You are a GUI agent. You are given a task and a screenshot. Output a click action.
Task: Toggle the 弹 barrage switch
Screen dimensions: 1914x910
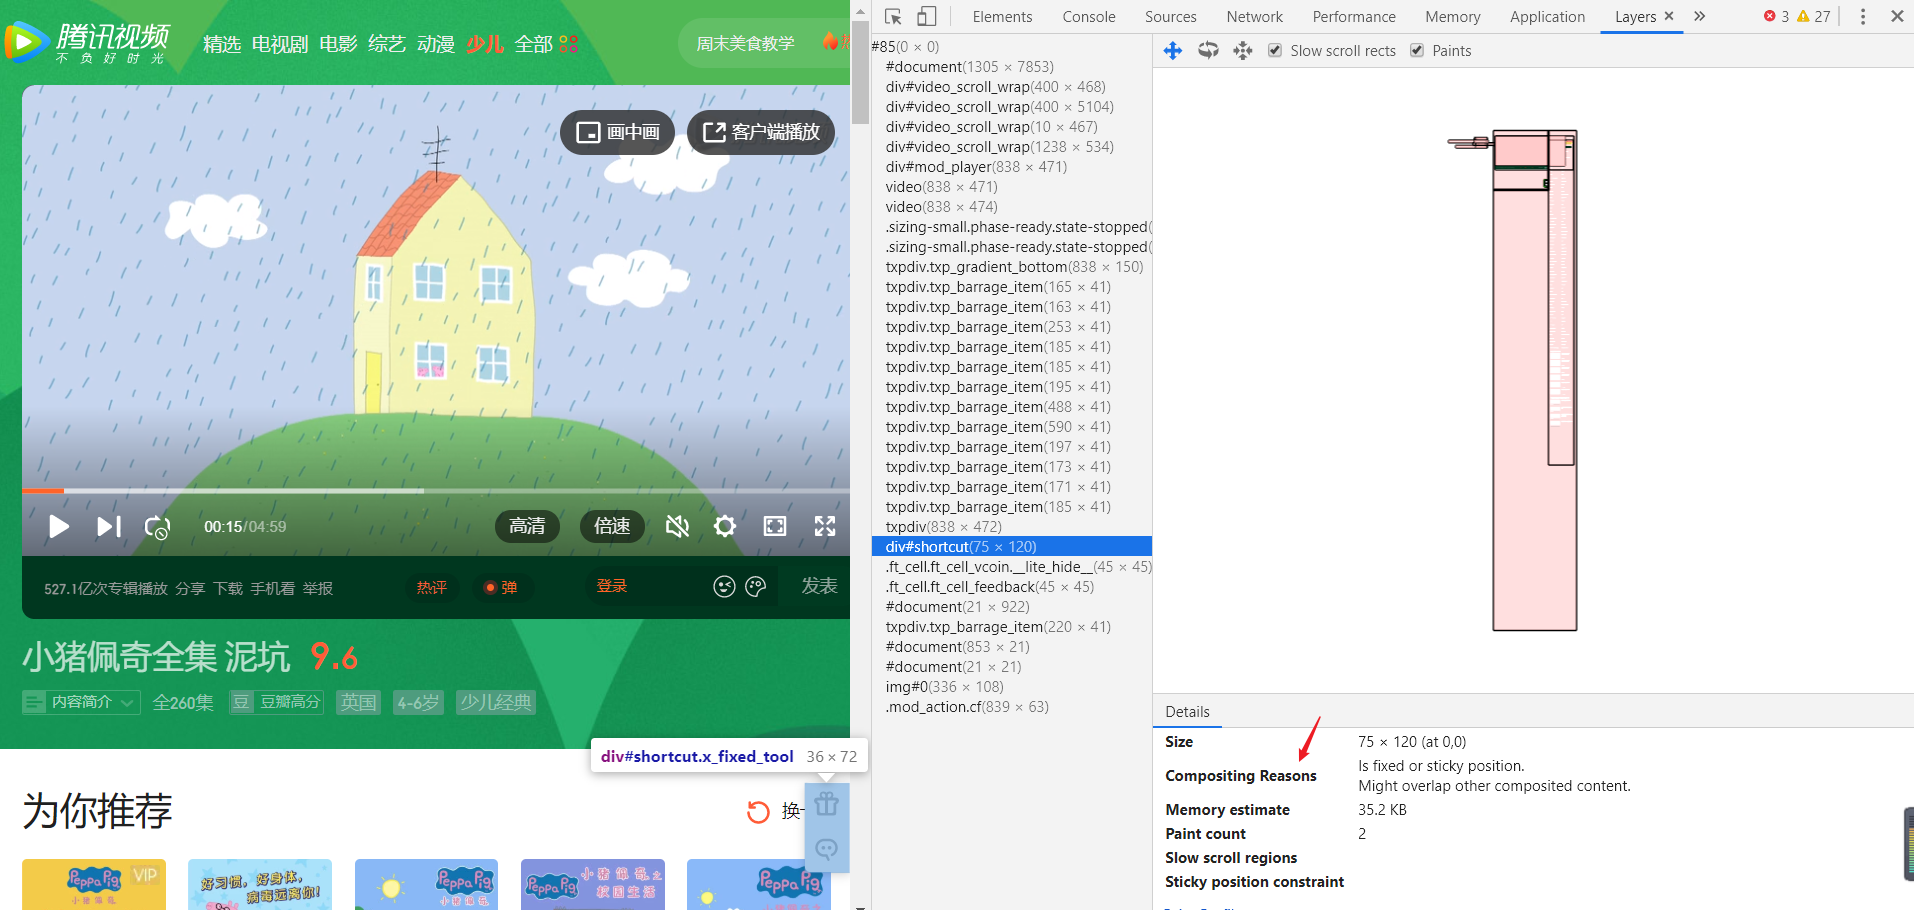500,587
